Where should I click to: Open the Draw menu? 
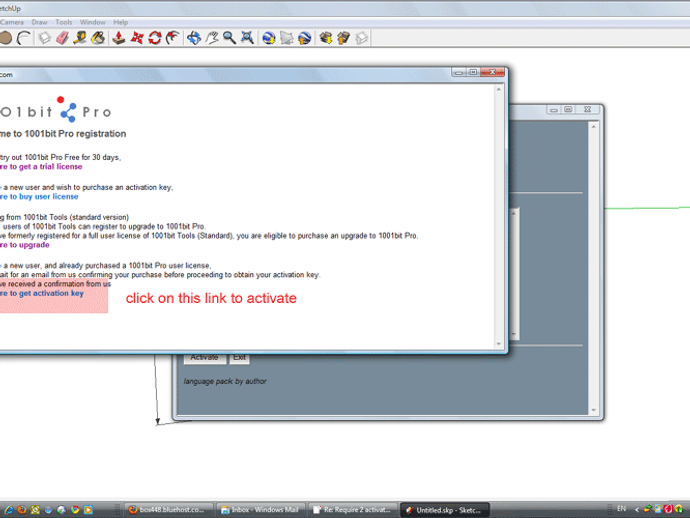[40, 22]
